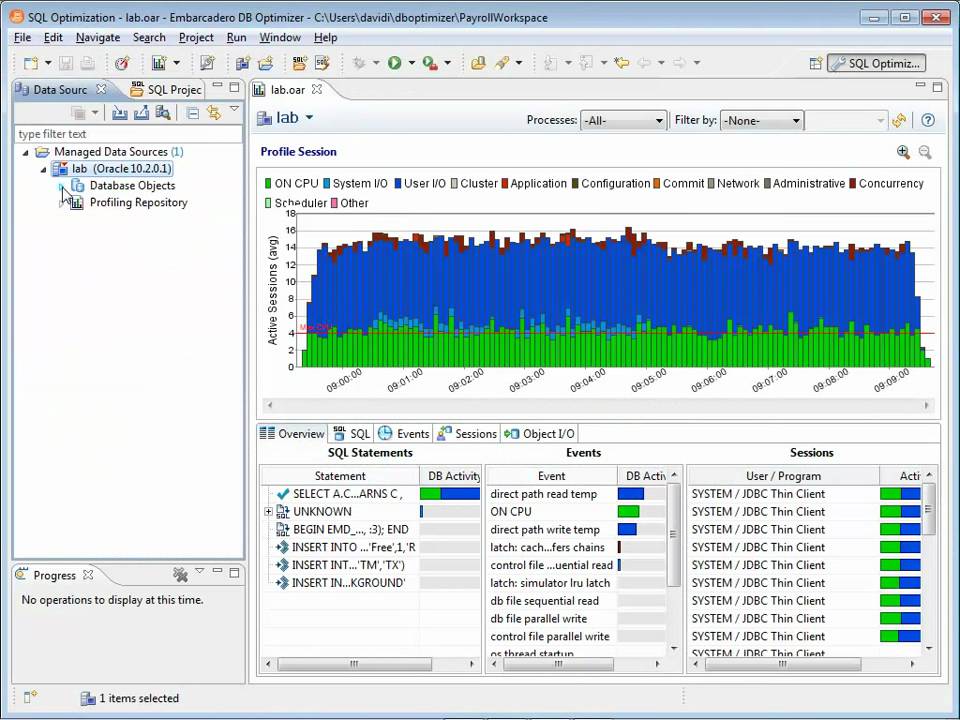Click Link with Editor icon in Data Source panel

(x=213, y=113)
